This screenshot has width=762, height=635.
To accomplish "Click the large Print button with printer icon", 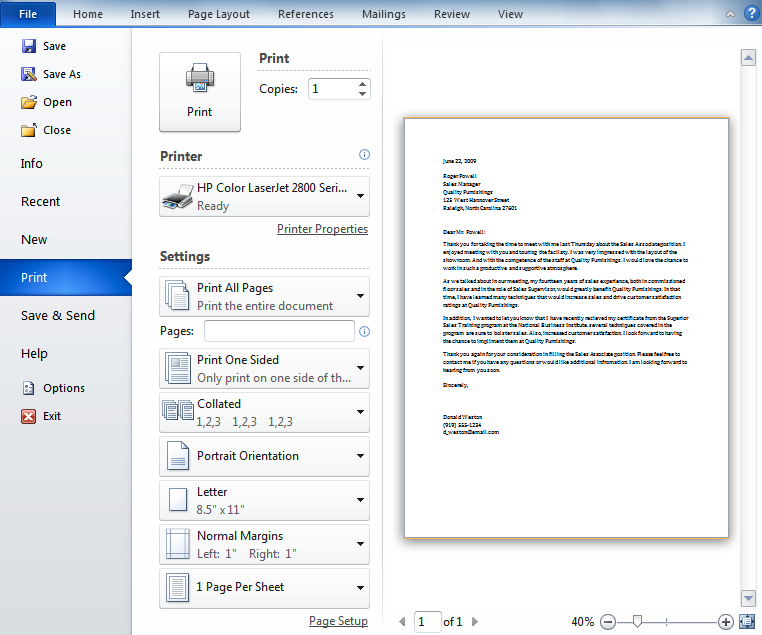I will (x=199, y=91).
